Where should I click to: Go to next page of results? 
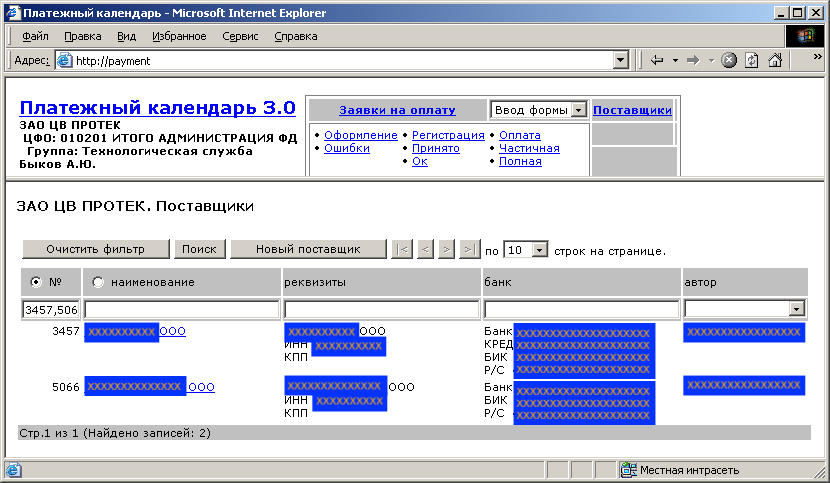(447, 249)
